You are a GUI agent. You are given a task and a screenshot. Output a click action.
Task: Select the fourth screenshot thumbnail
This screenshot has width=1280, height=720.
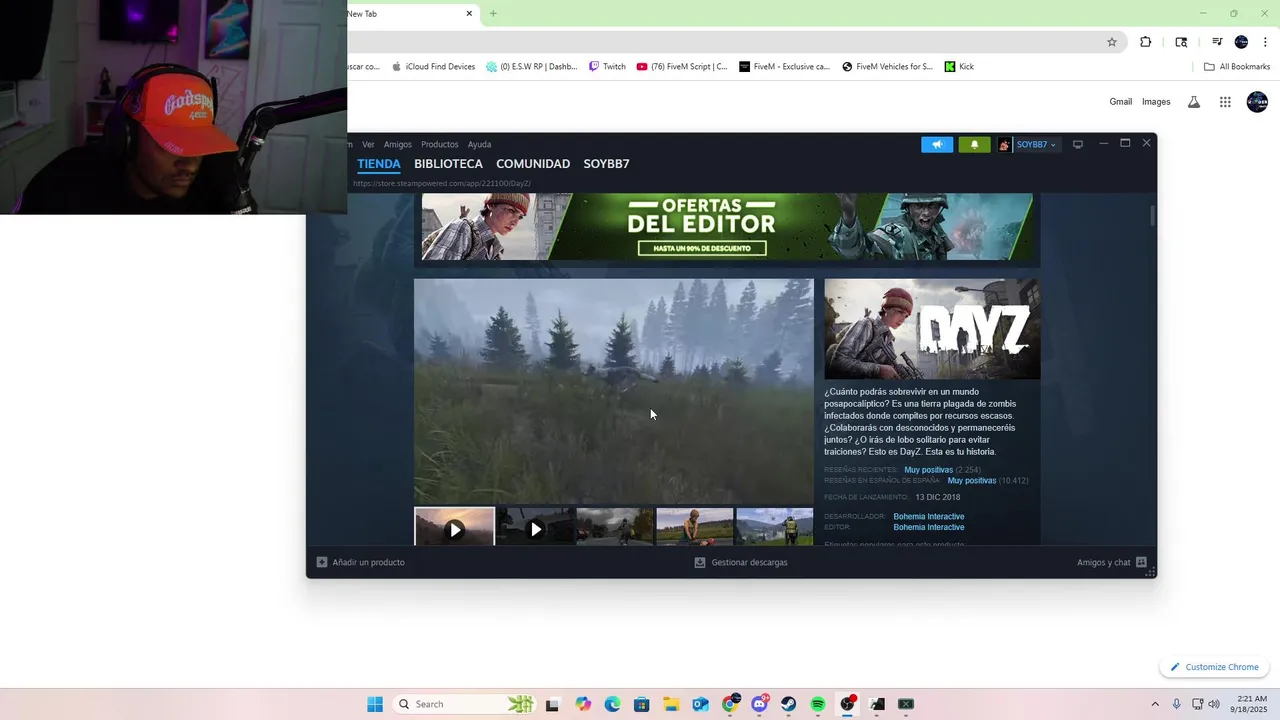tap(695, 527)
